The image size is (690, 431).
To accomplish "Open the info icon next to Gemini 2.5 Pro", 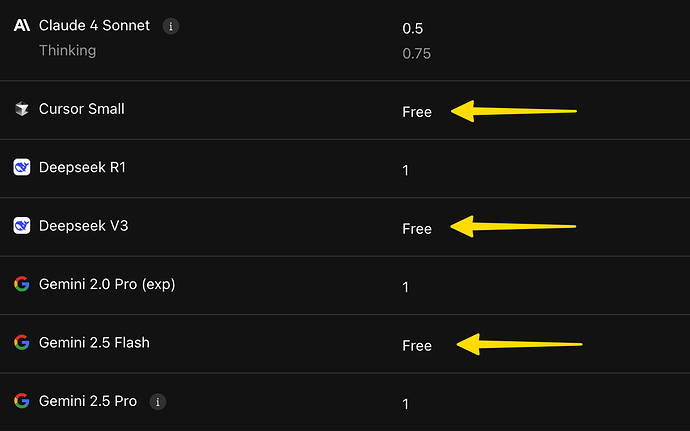I will coord(158,402).
